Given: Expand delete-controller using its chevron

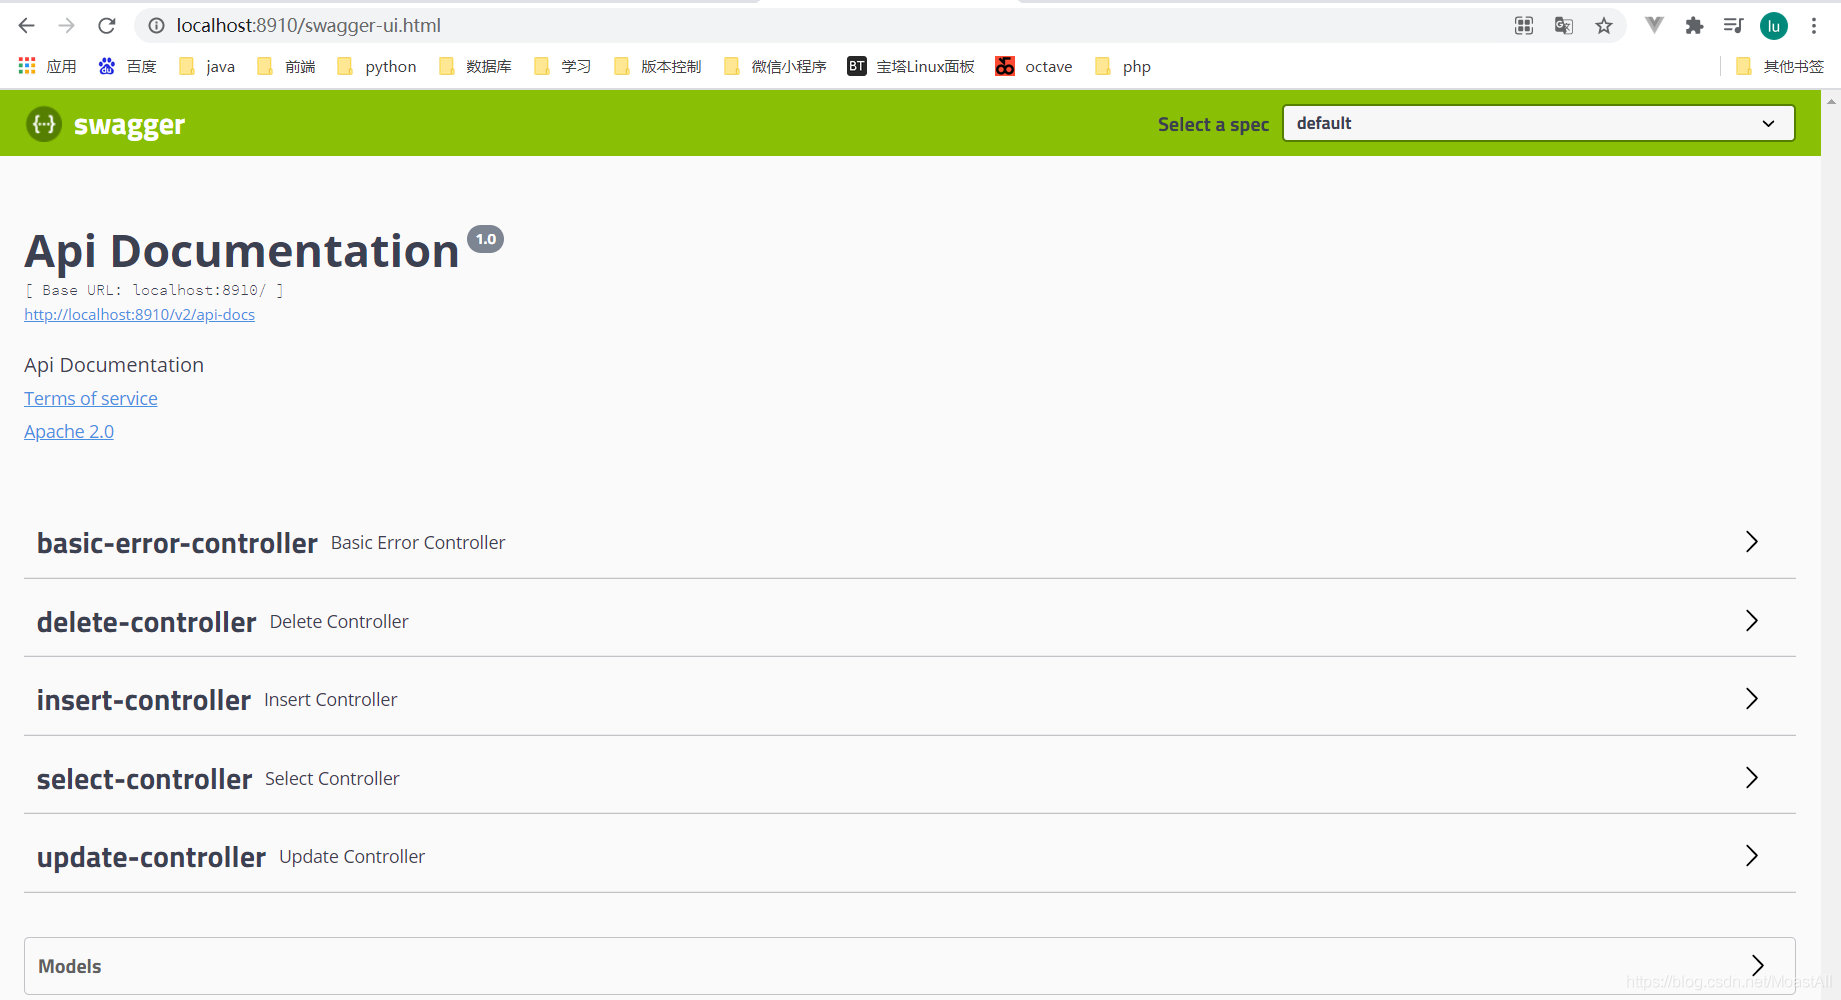Looking at the screenshot, I should coord(1752,621).
